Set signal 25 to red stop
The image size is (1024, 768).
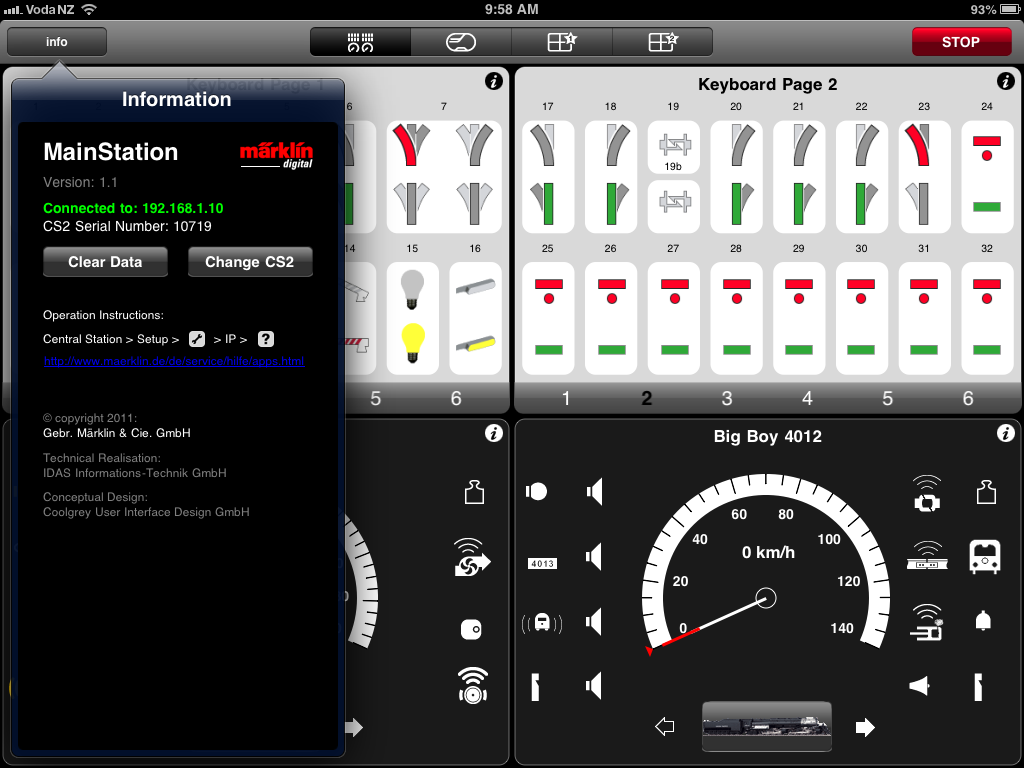click(x=548, y=291)
